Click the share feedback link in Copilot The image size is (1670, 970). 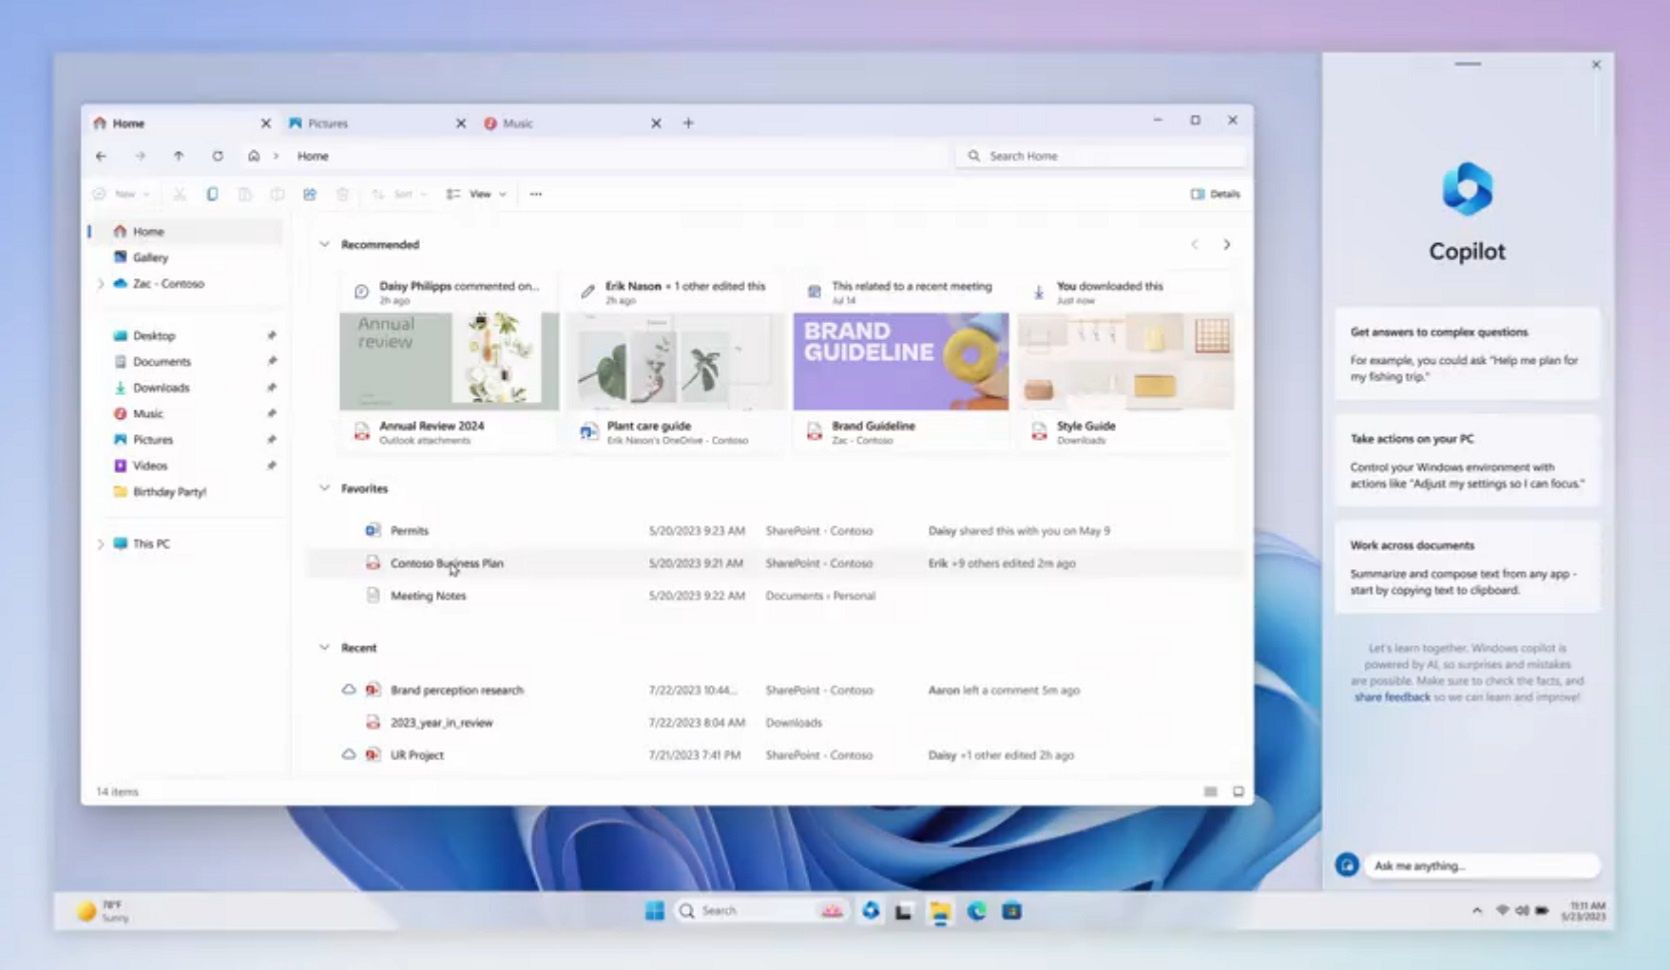(1392, 697)
